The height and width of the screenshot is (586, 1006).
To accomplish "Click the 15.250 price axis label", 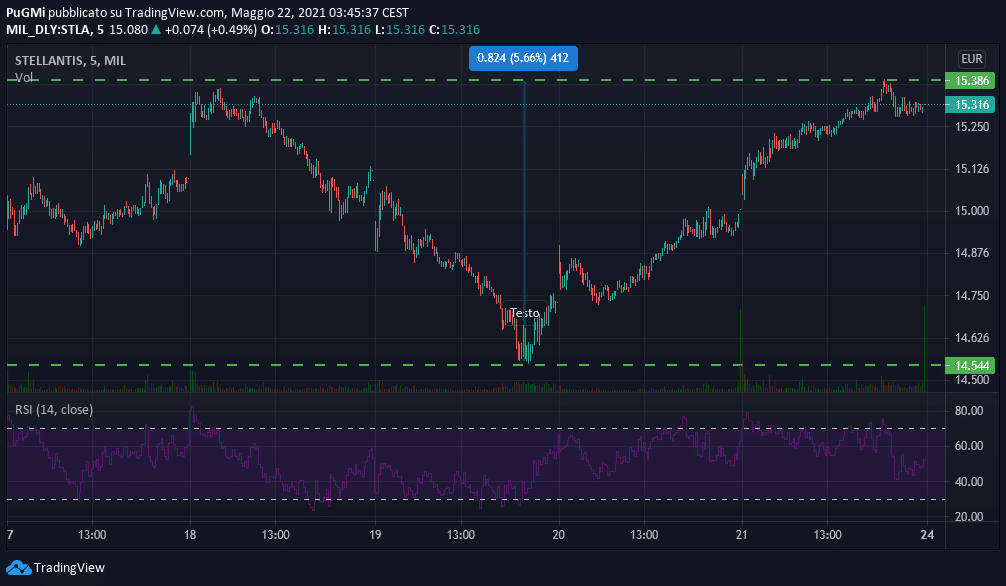I will (972, 127).
